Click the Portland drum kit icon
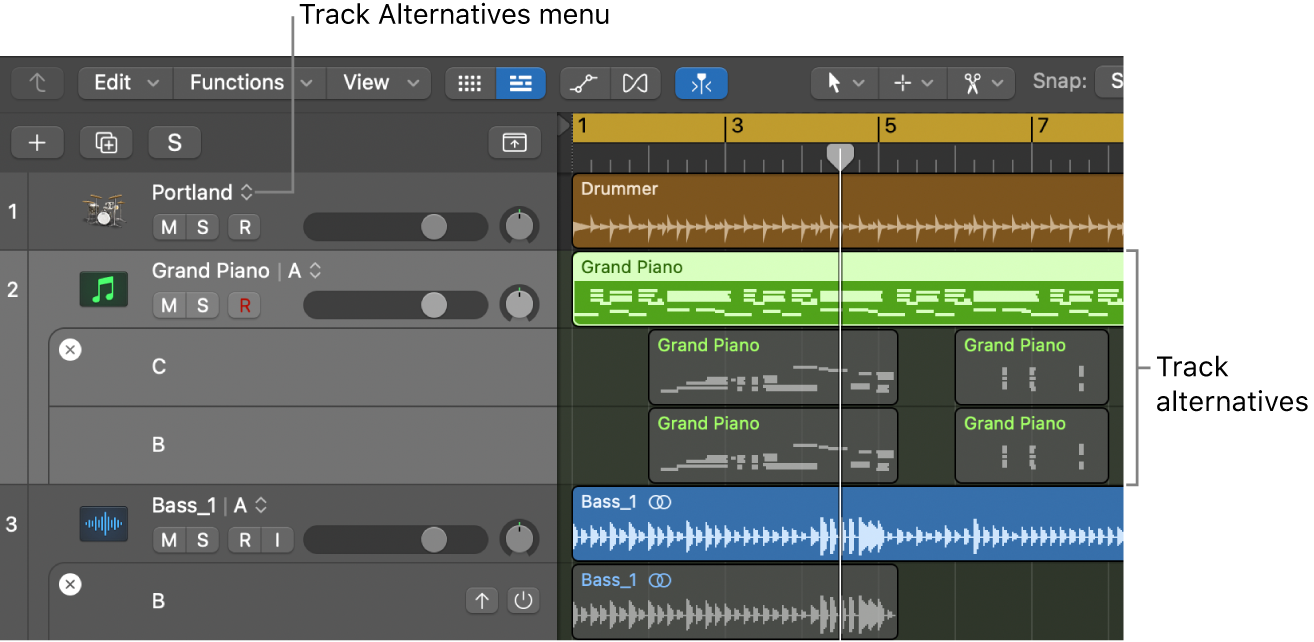This screenshot has width=1314, height=642. point(104,211)
